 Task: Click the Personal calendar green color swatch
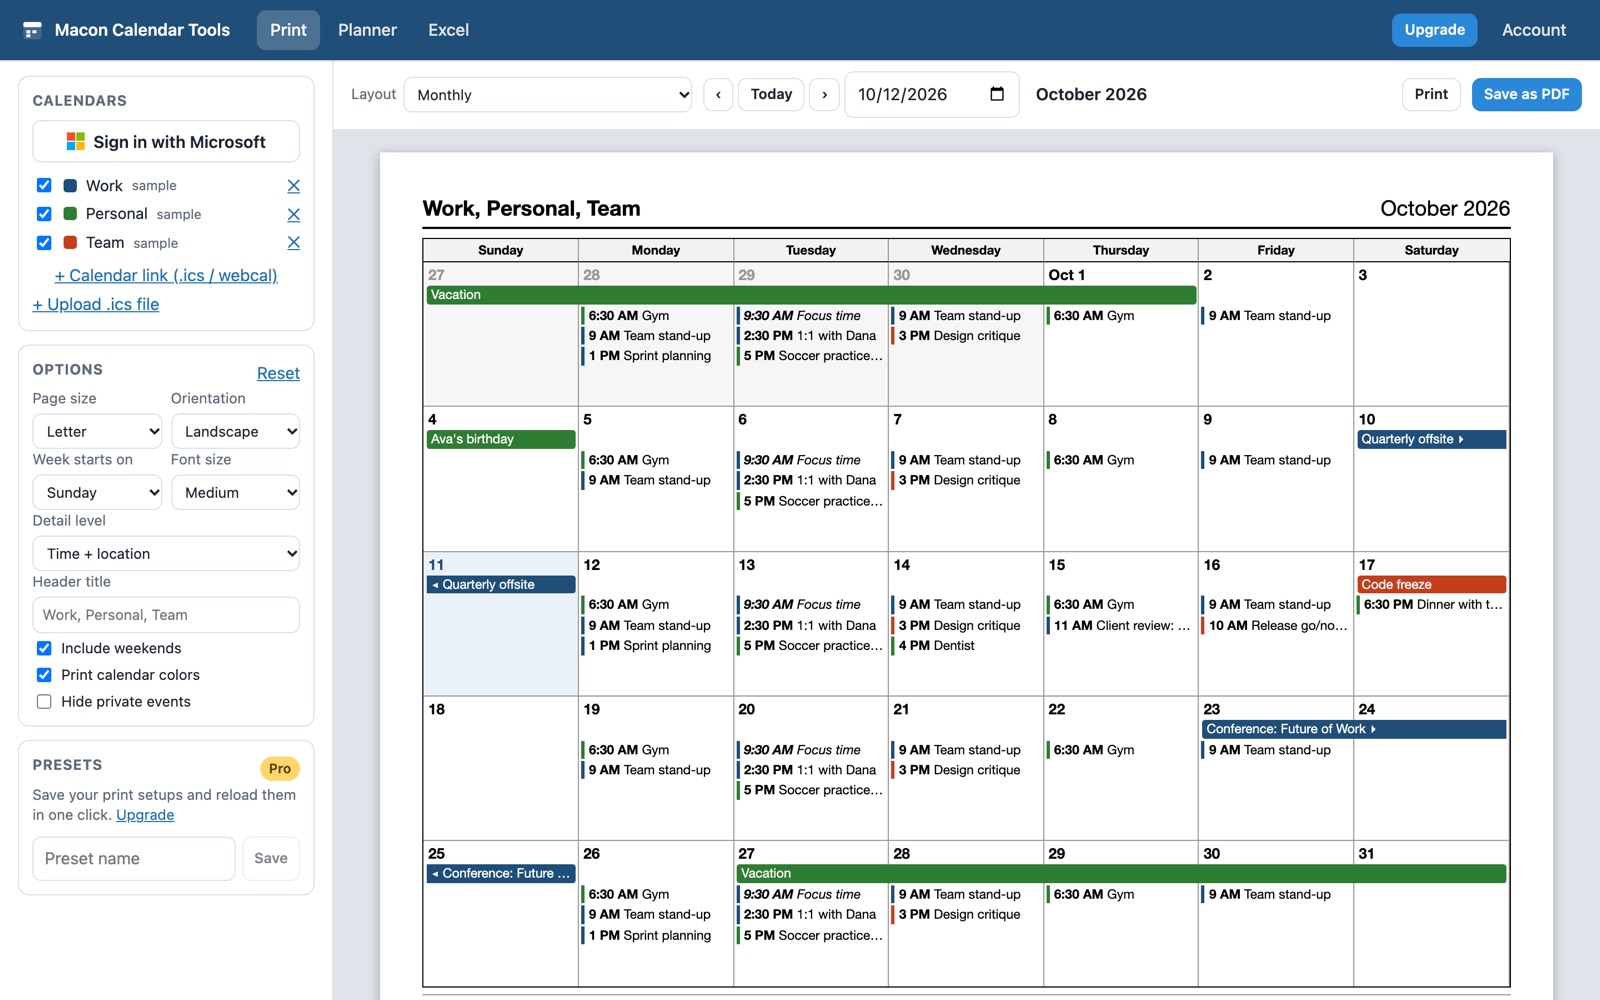(71, 214)
